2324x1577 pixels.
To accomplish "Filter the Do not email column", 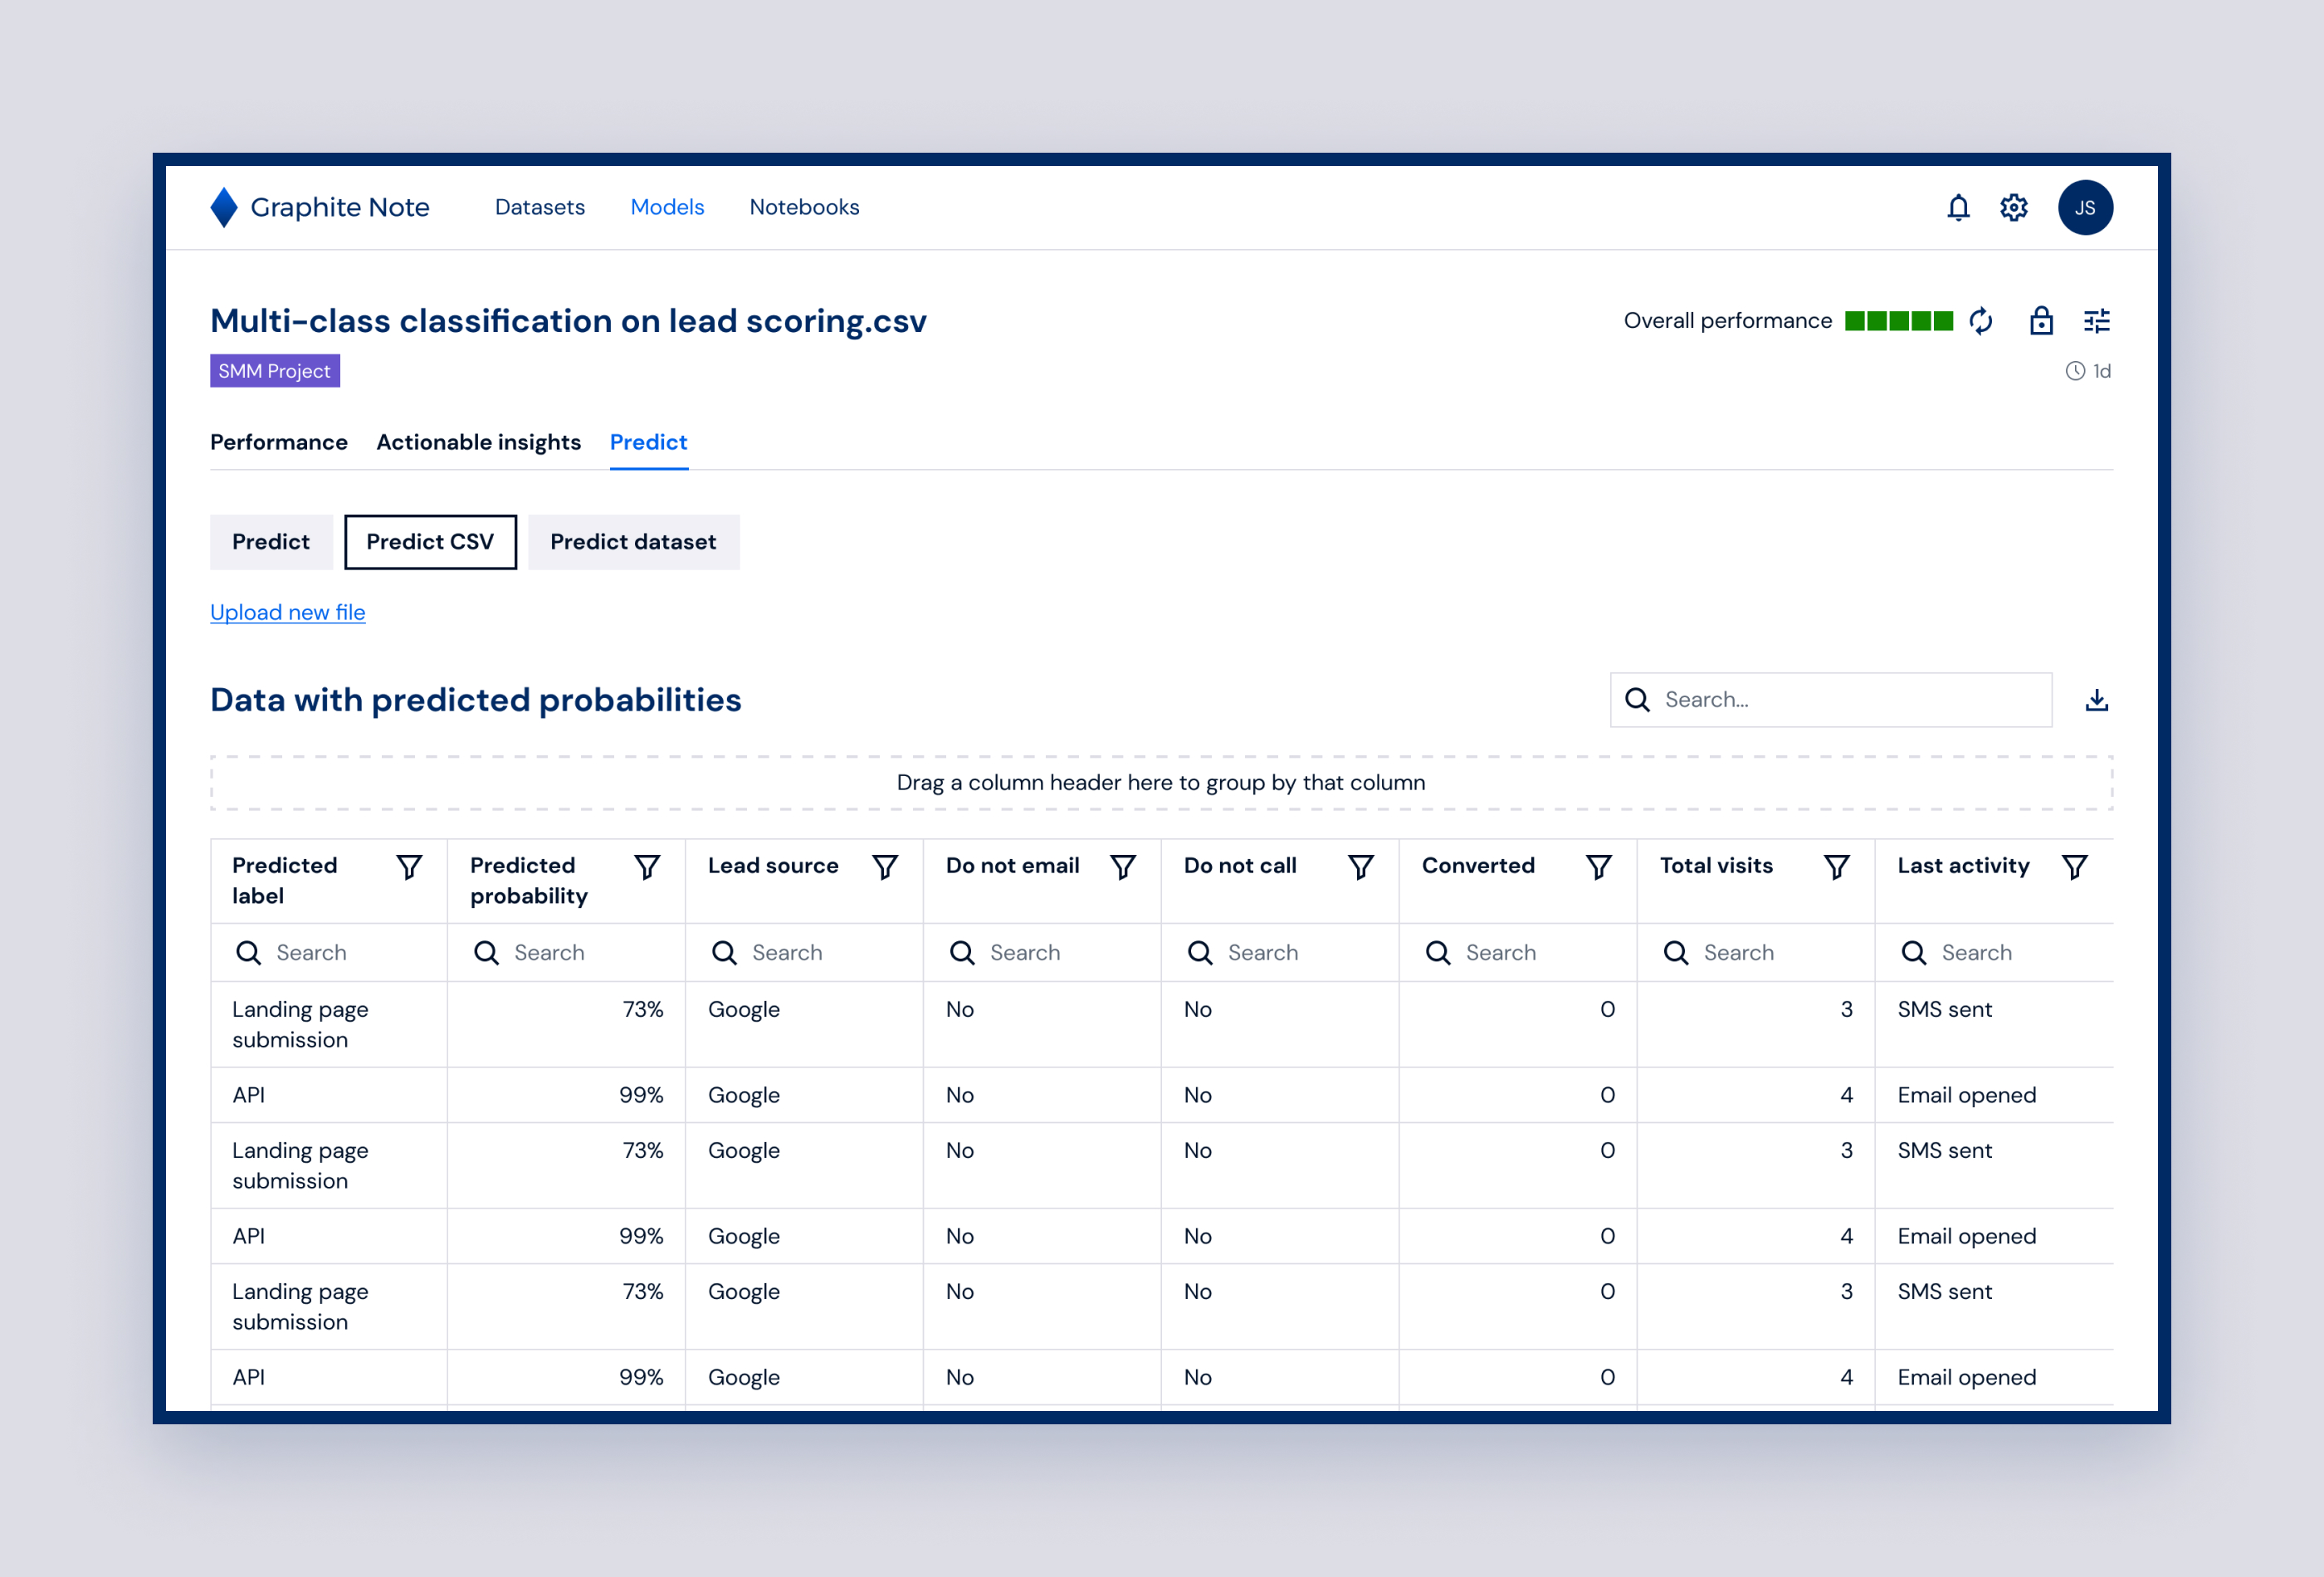I will 1123,867.
